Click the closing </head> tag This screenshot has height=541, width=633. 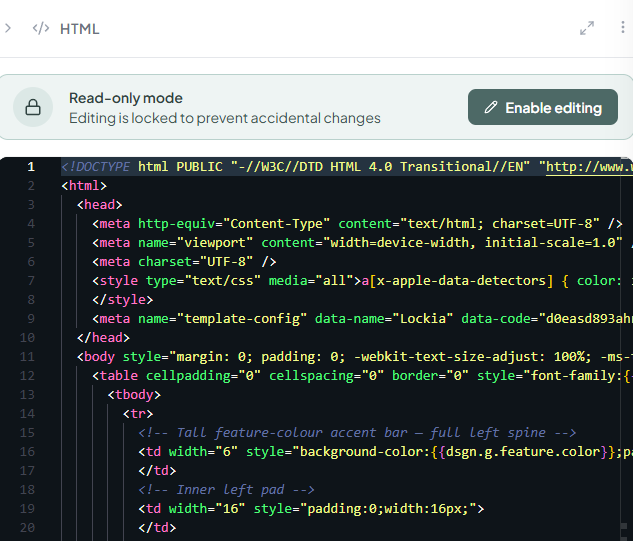click(x=103, y=338)
